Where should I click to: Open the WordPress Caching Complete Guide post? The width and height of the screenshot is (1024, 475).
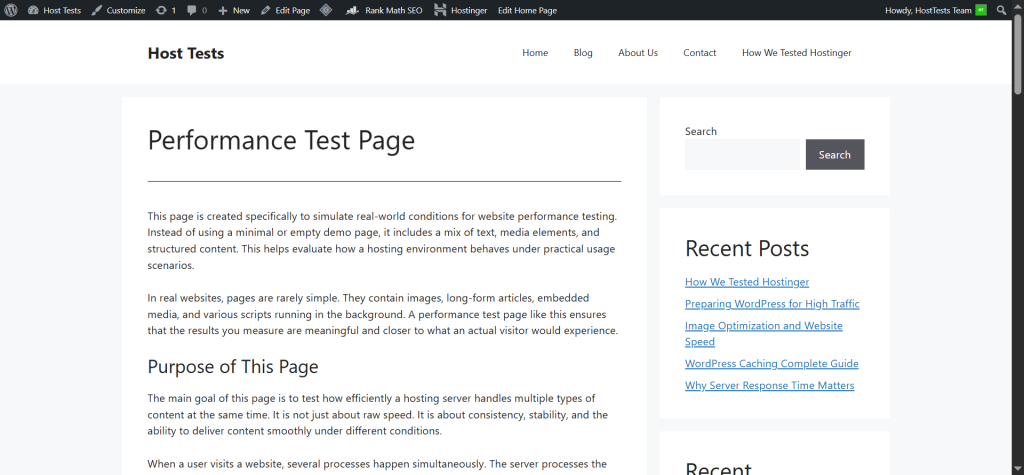coord(771,364)
